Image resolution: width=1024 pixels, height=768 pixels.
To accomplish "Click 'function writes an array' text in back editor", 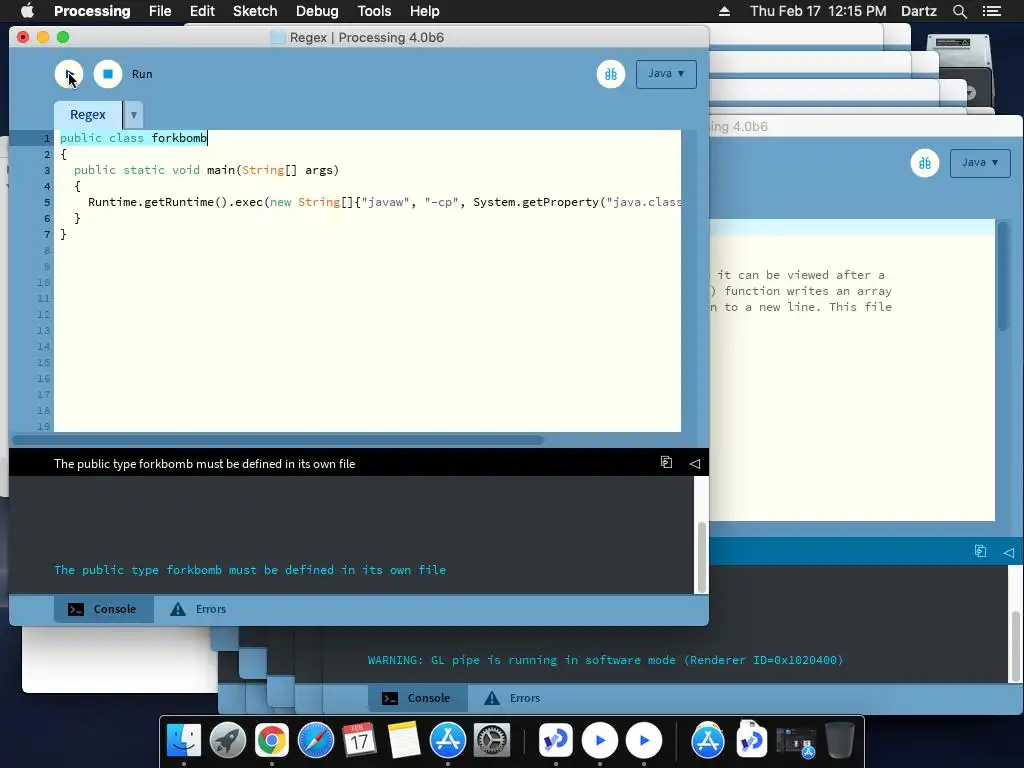I will (x=808, y=291).
